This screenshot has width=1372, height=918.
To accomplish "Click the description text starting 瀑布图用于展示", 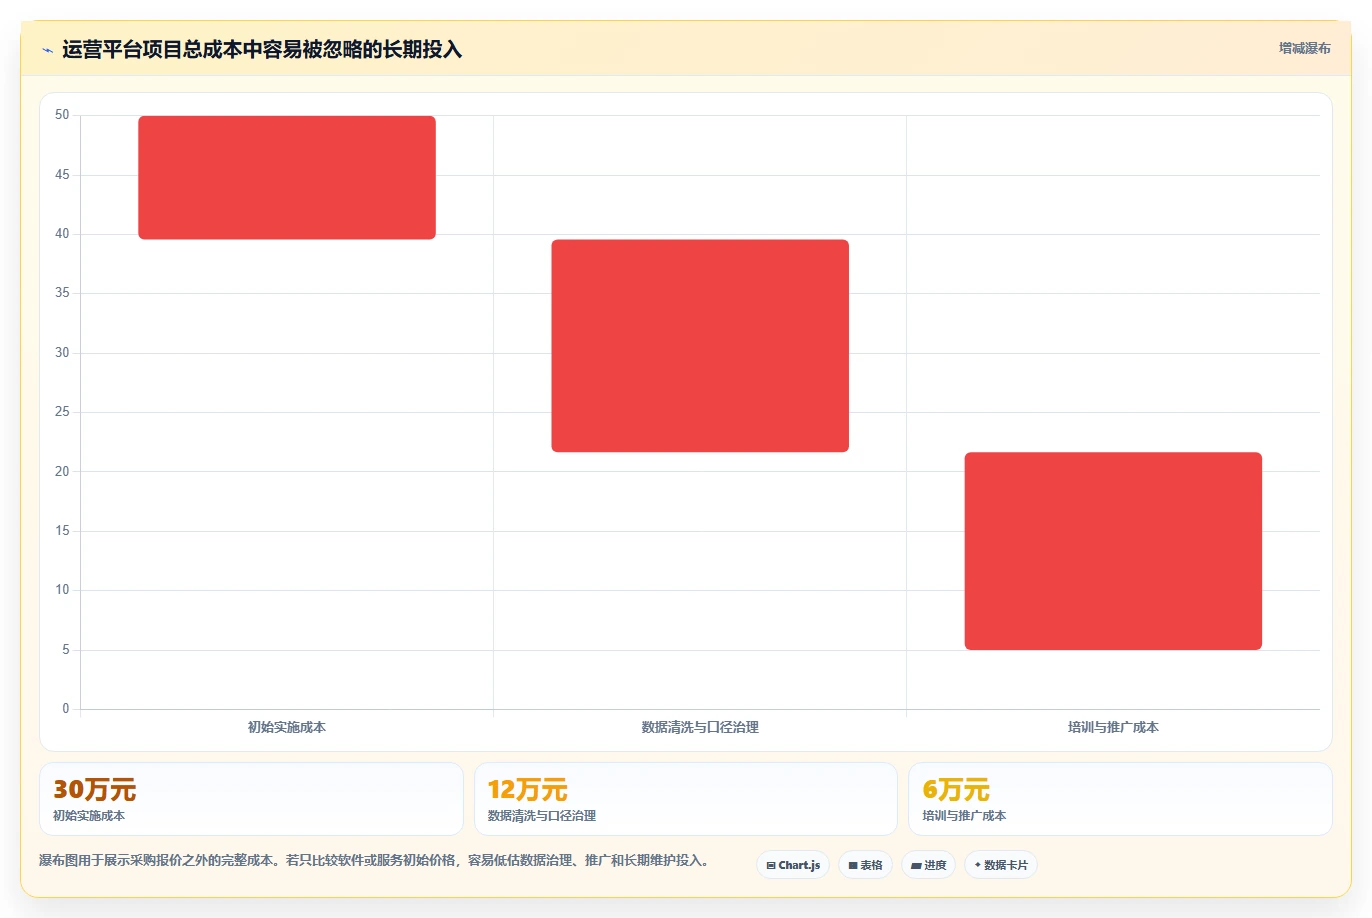I will click(374, 860).
